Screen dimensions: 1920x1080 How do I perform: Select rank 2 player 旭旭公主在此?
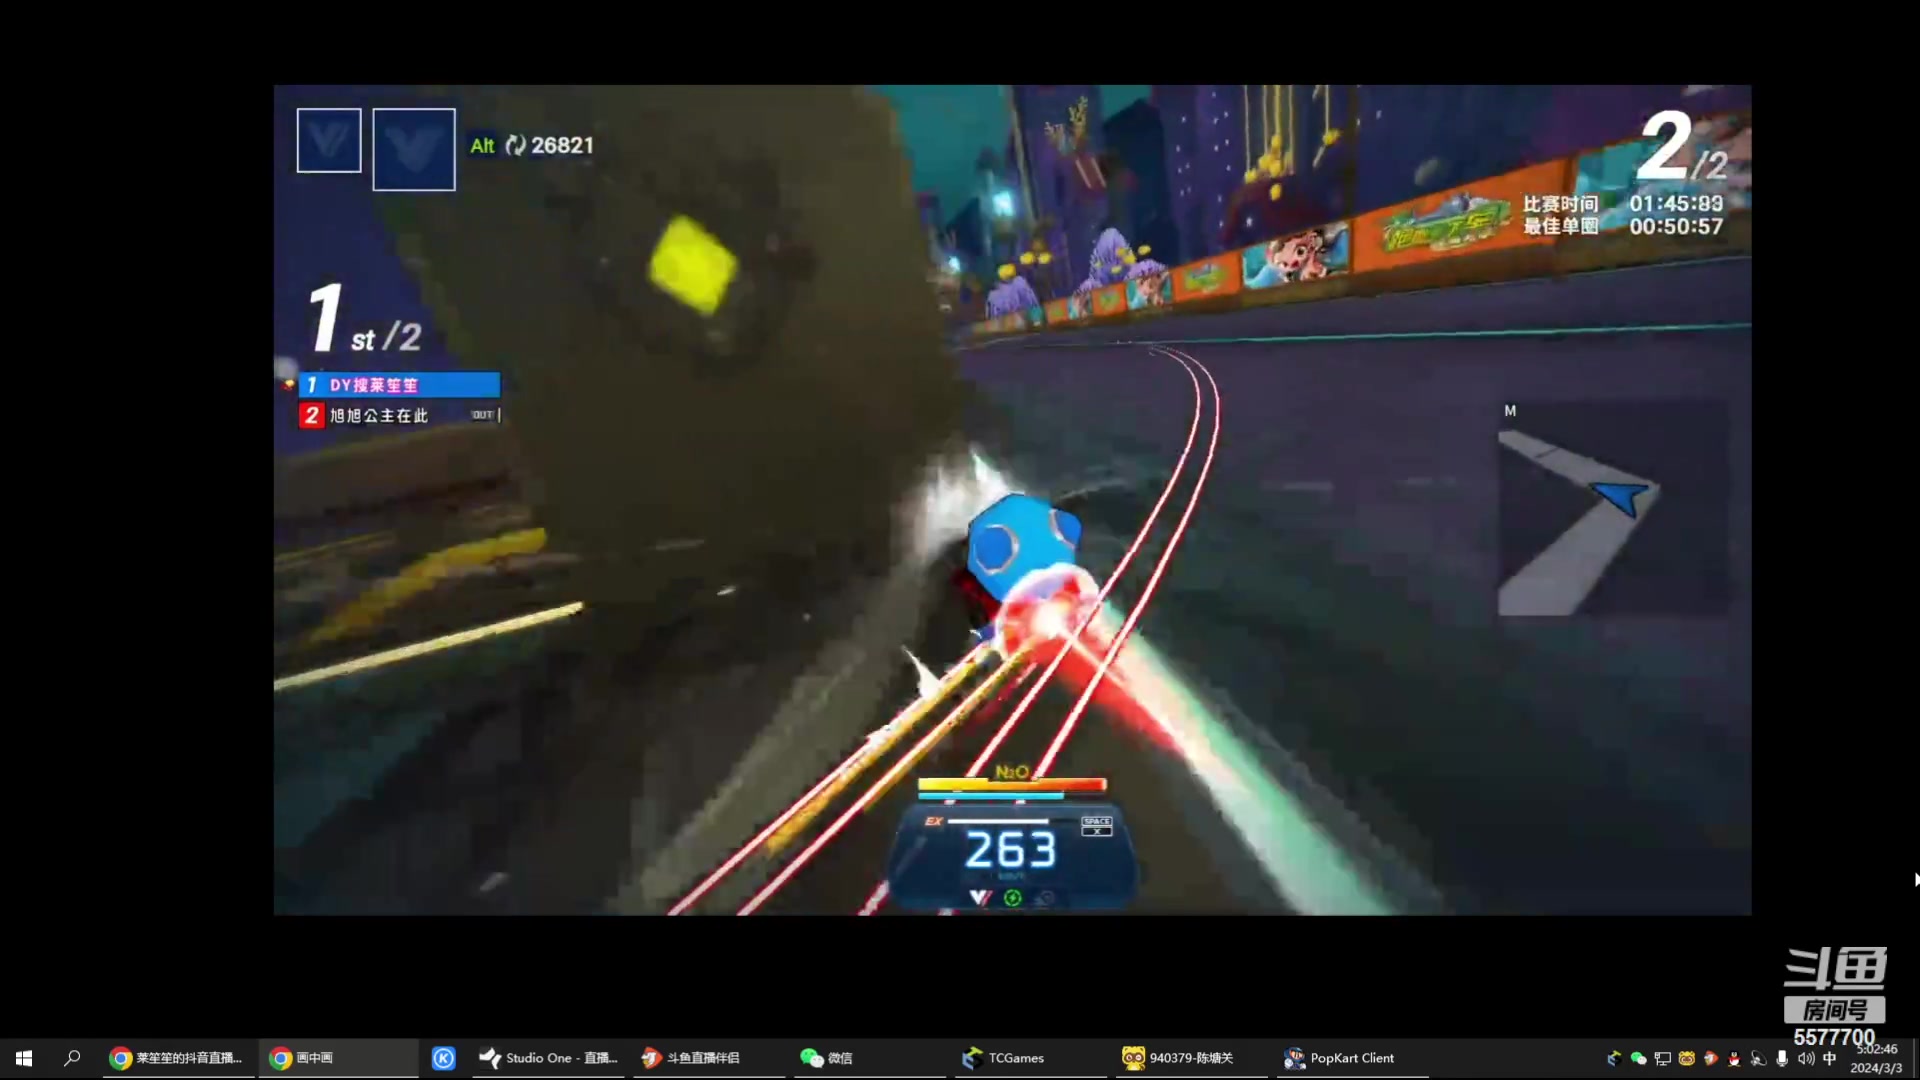coord(399,415)
